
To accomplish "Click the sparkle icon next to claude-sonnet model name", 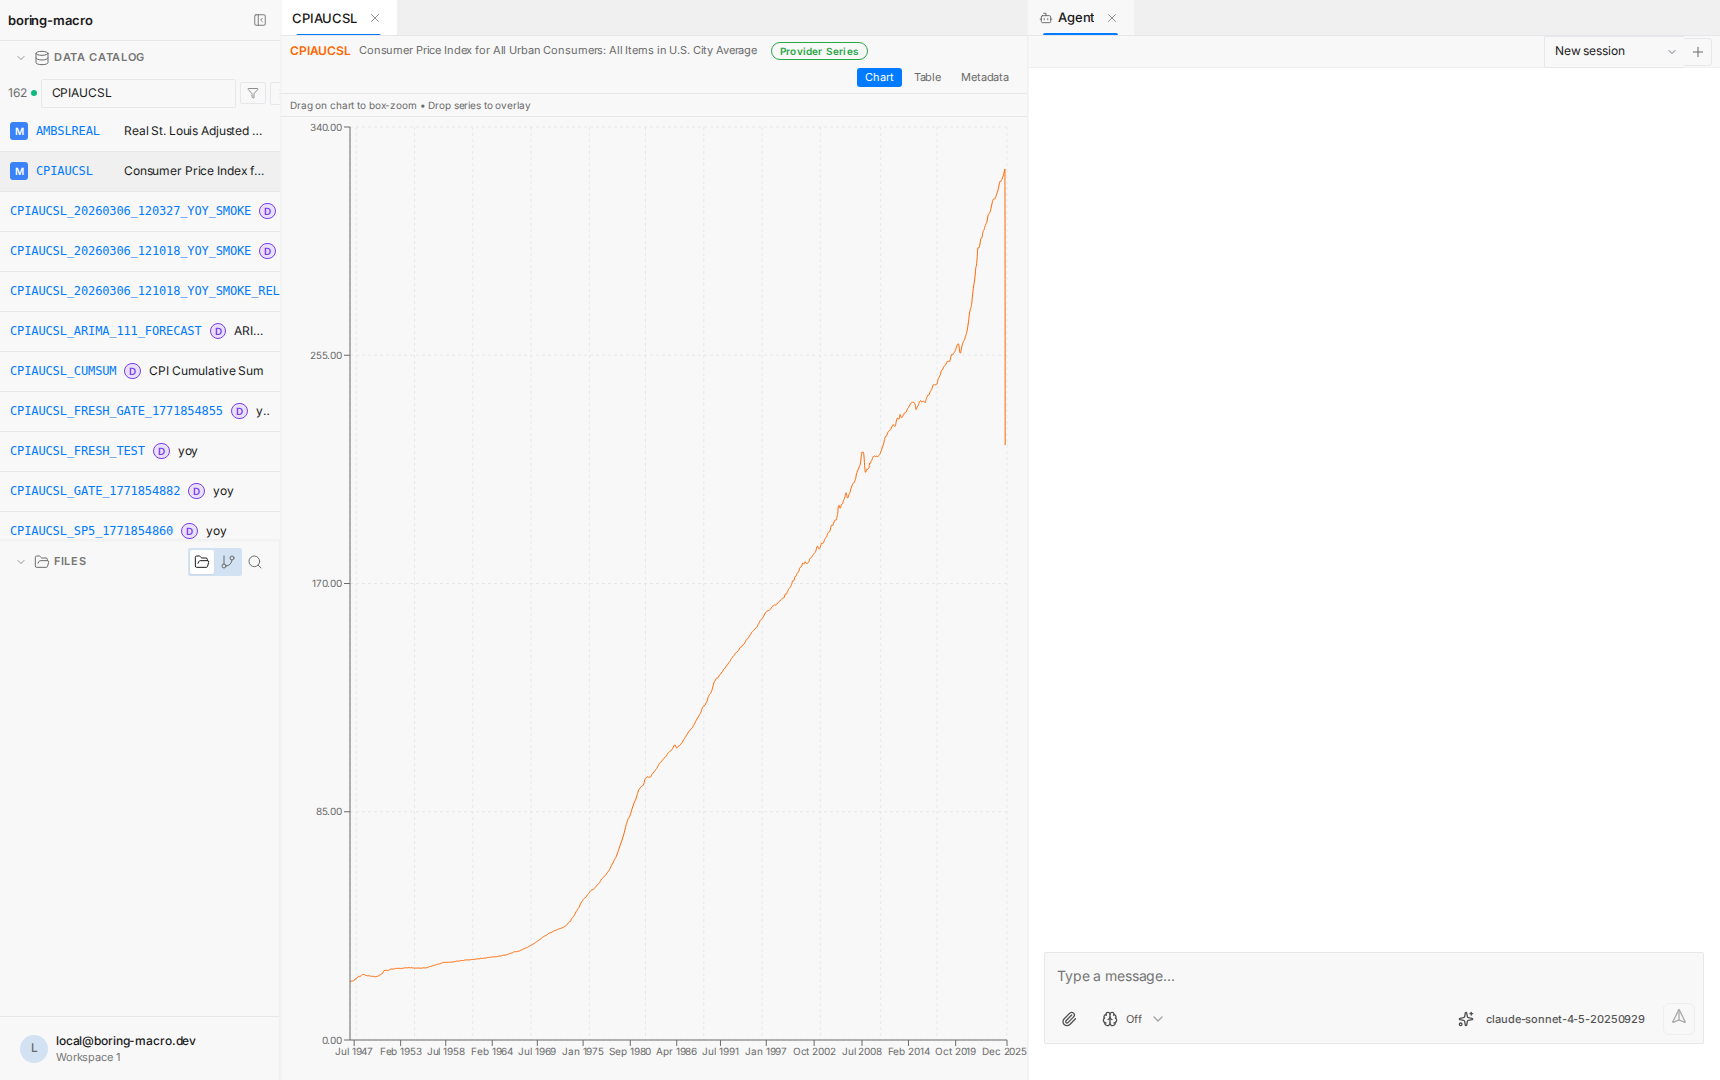I will pos(1465,1018).
